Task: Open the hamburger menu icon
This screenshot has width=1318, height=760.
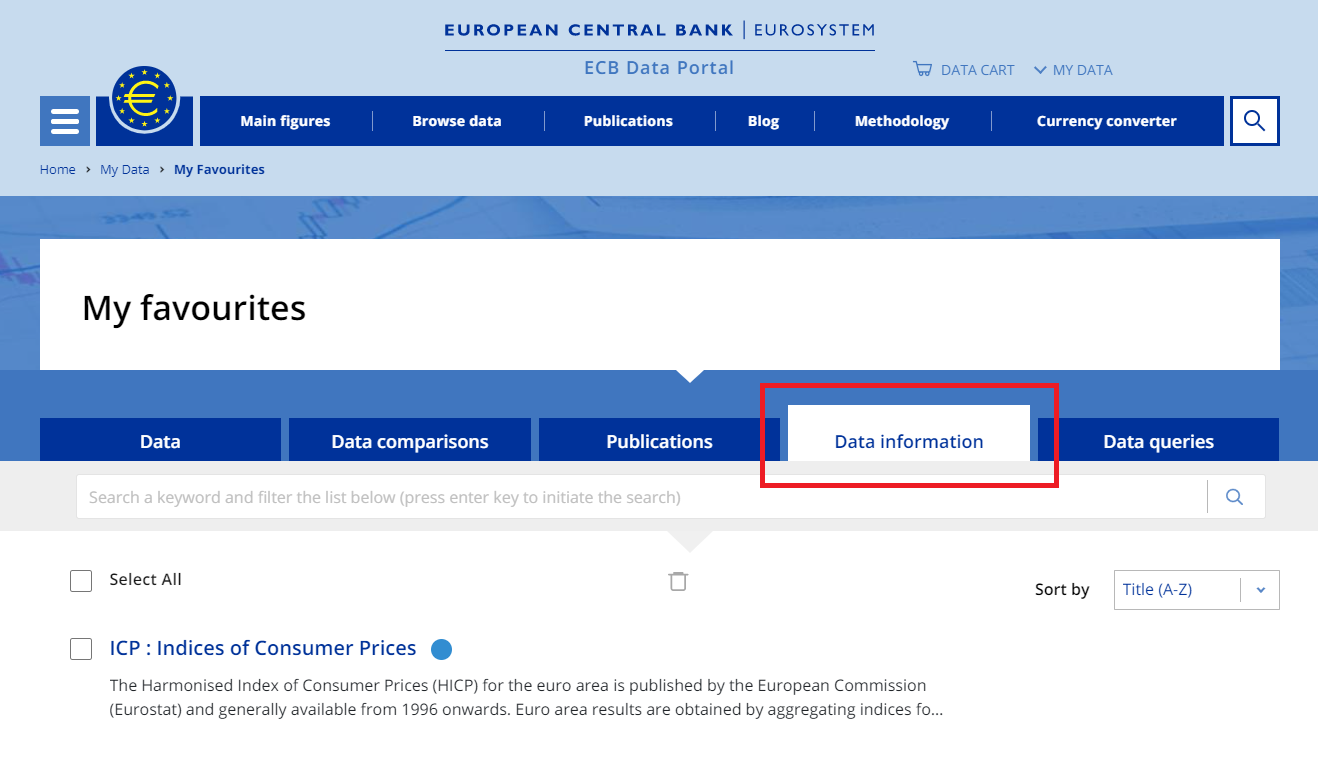Action: pyautogui.click(x=65, y=121)
